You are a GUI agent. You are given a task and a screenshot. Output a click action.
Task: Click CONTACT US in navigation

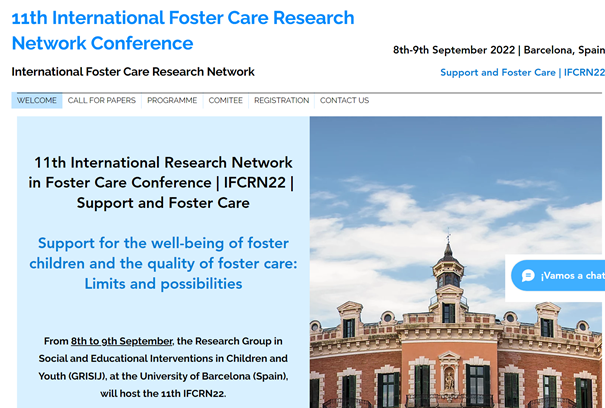point(345,100)
